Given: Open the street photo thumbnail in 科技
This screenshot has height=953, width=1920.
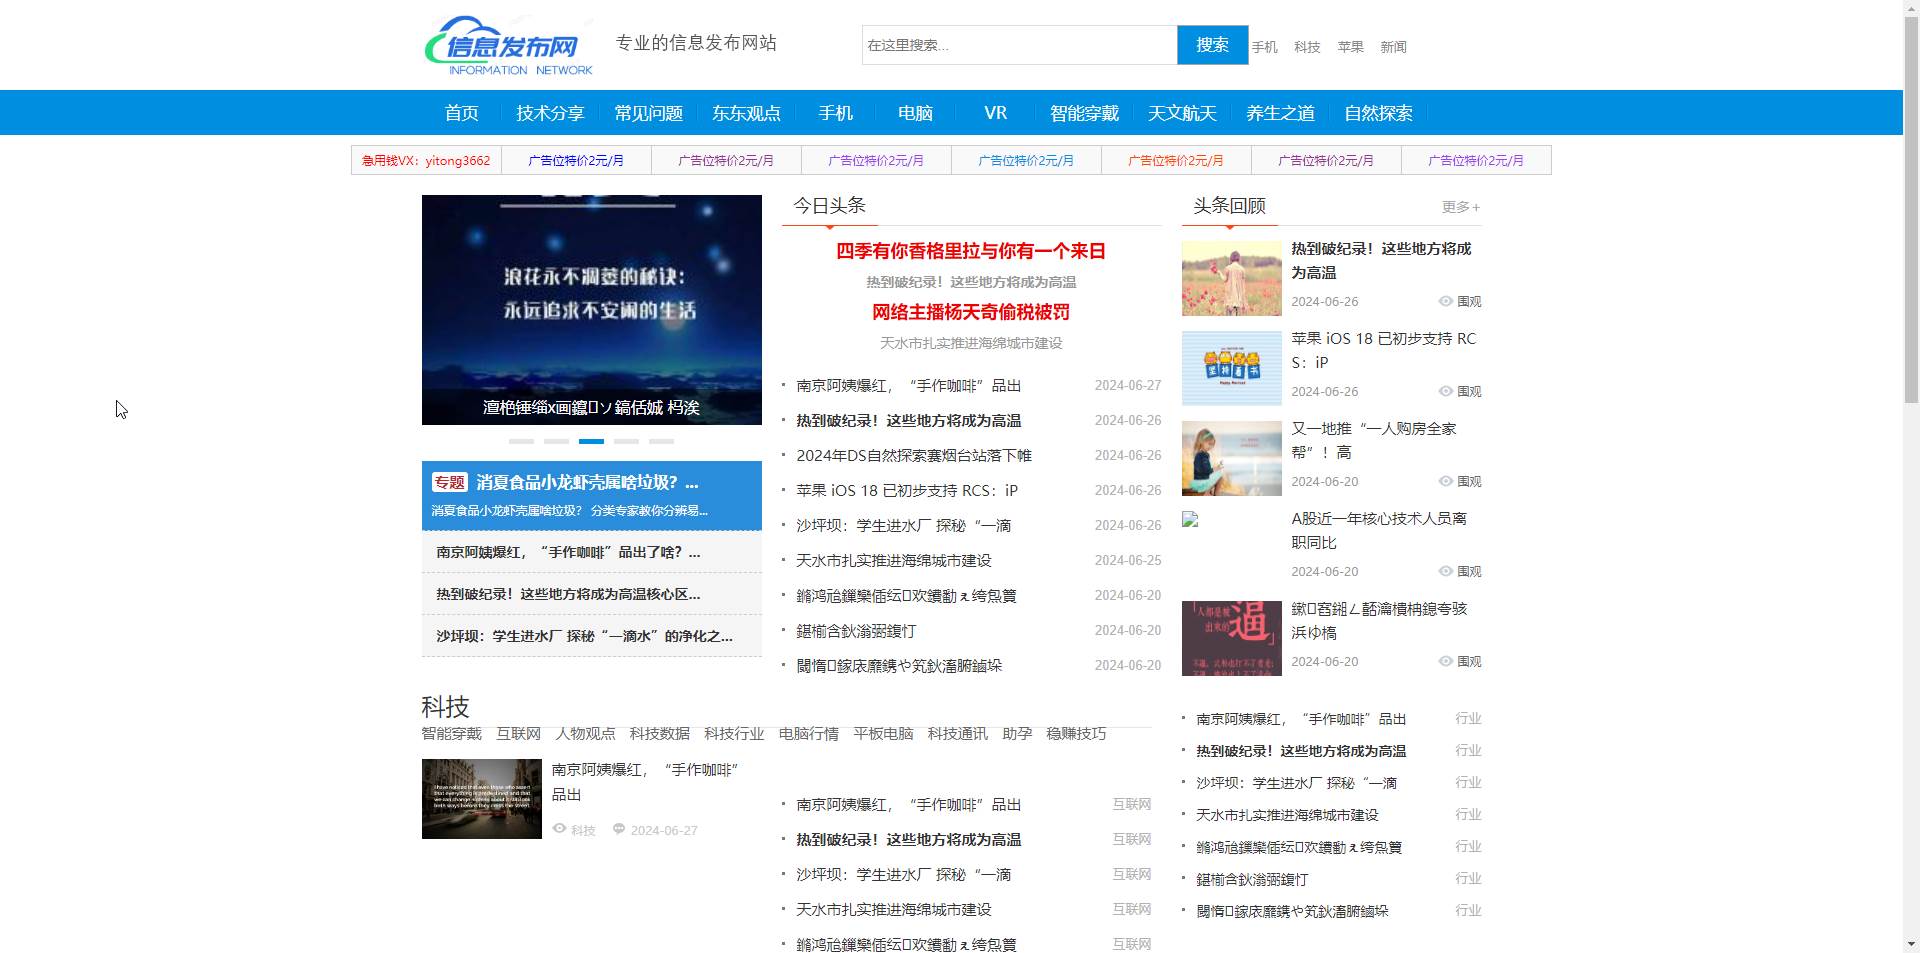Looking at the screenshot, I should tap(482, 799).
